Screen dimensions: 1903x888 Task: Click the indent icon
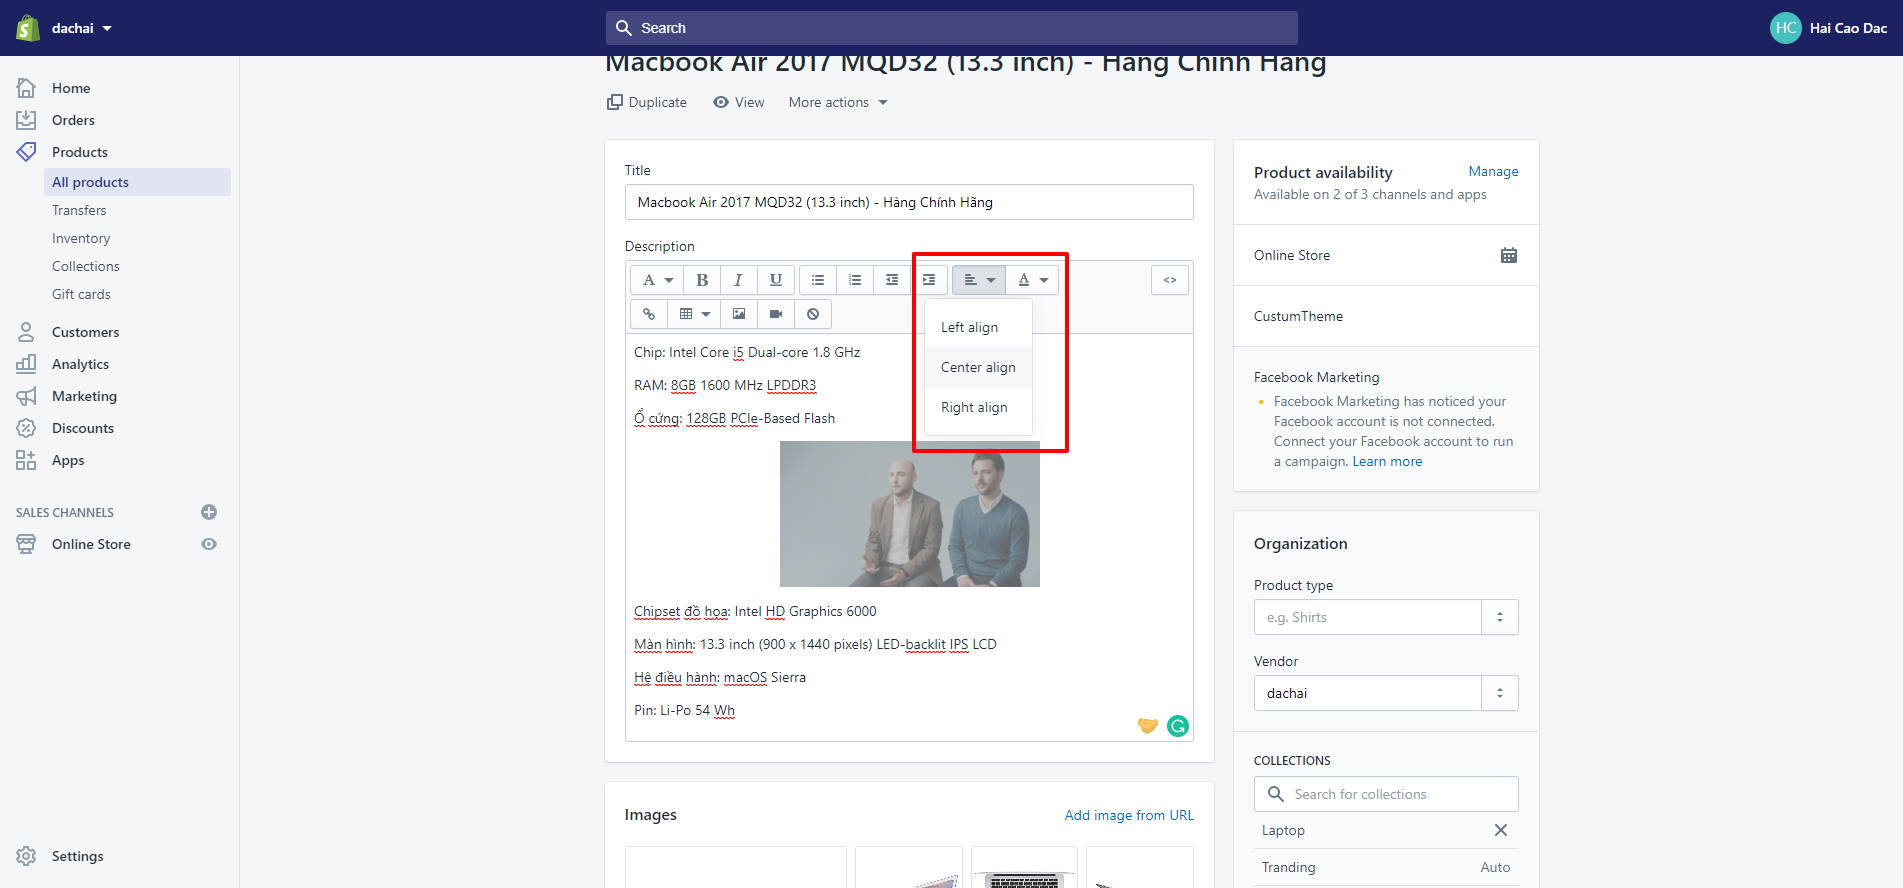[929, 280]
